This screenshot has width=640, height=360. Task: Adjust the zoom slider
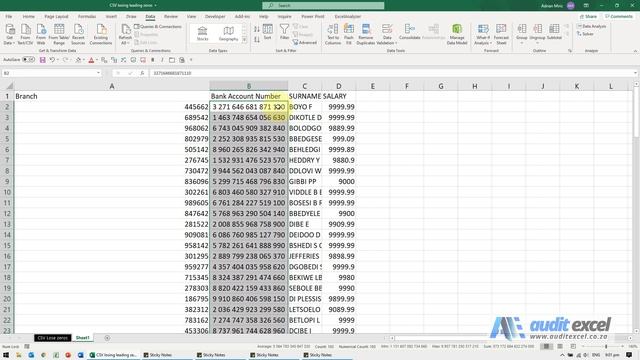[x=606, y=347]
